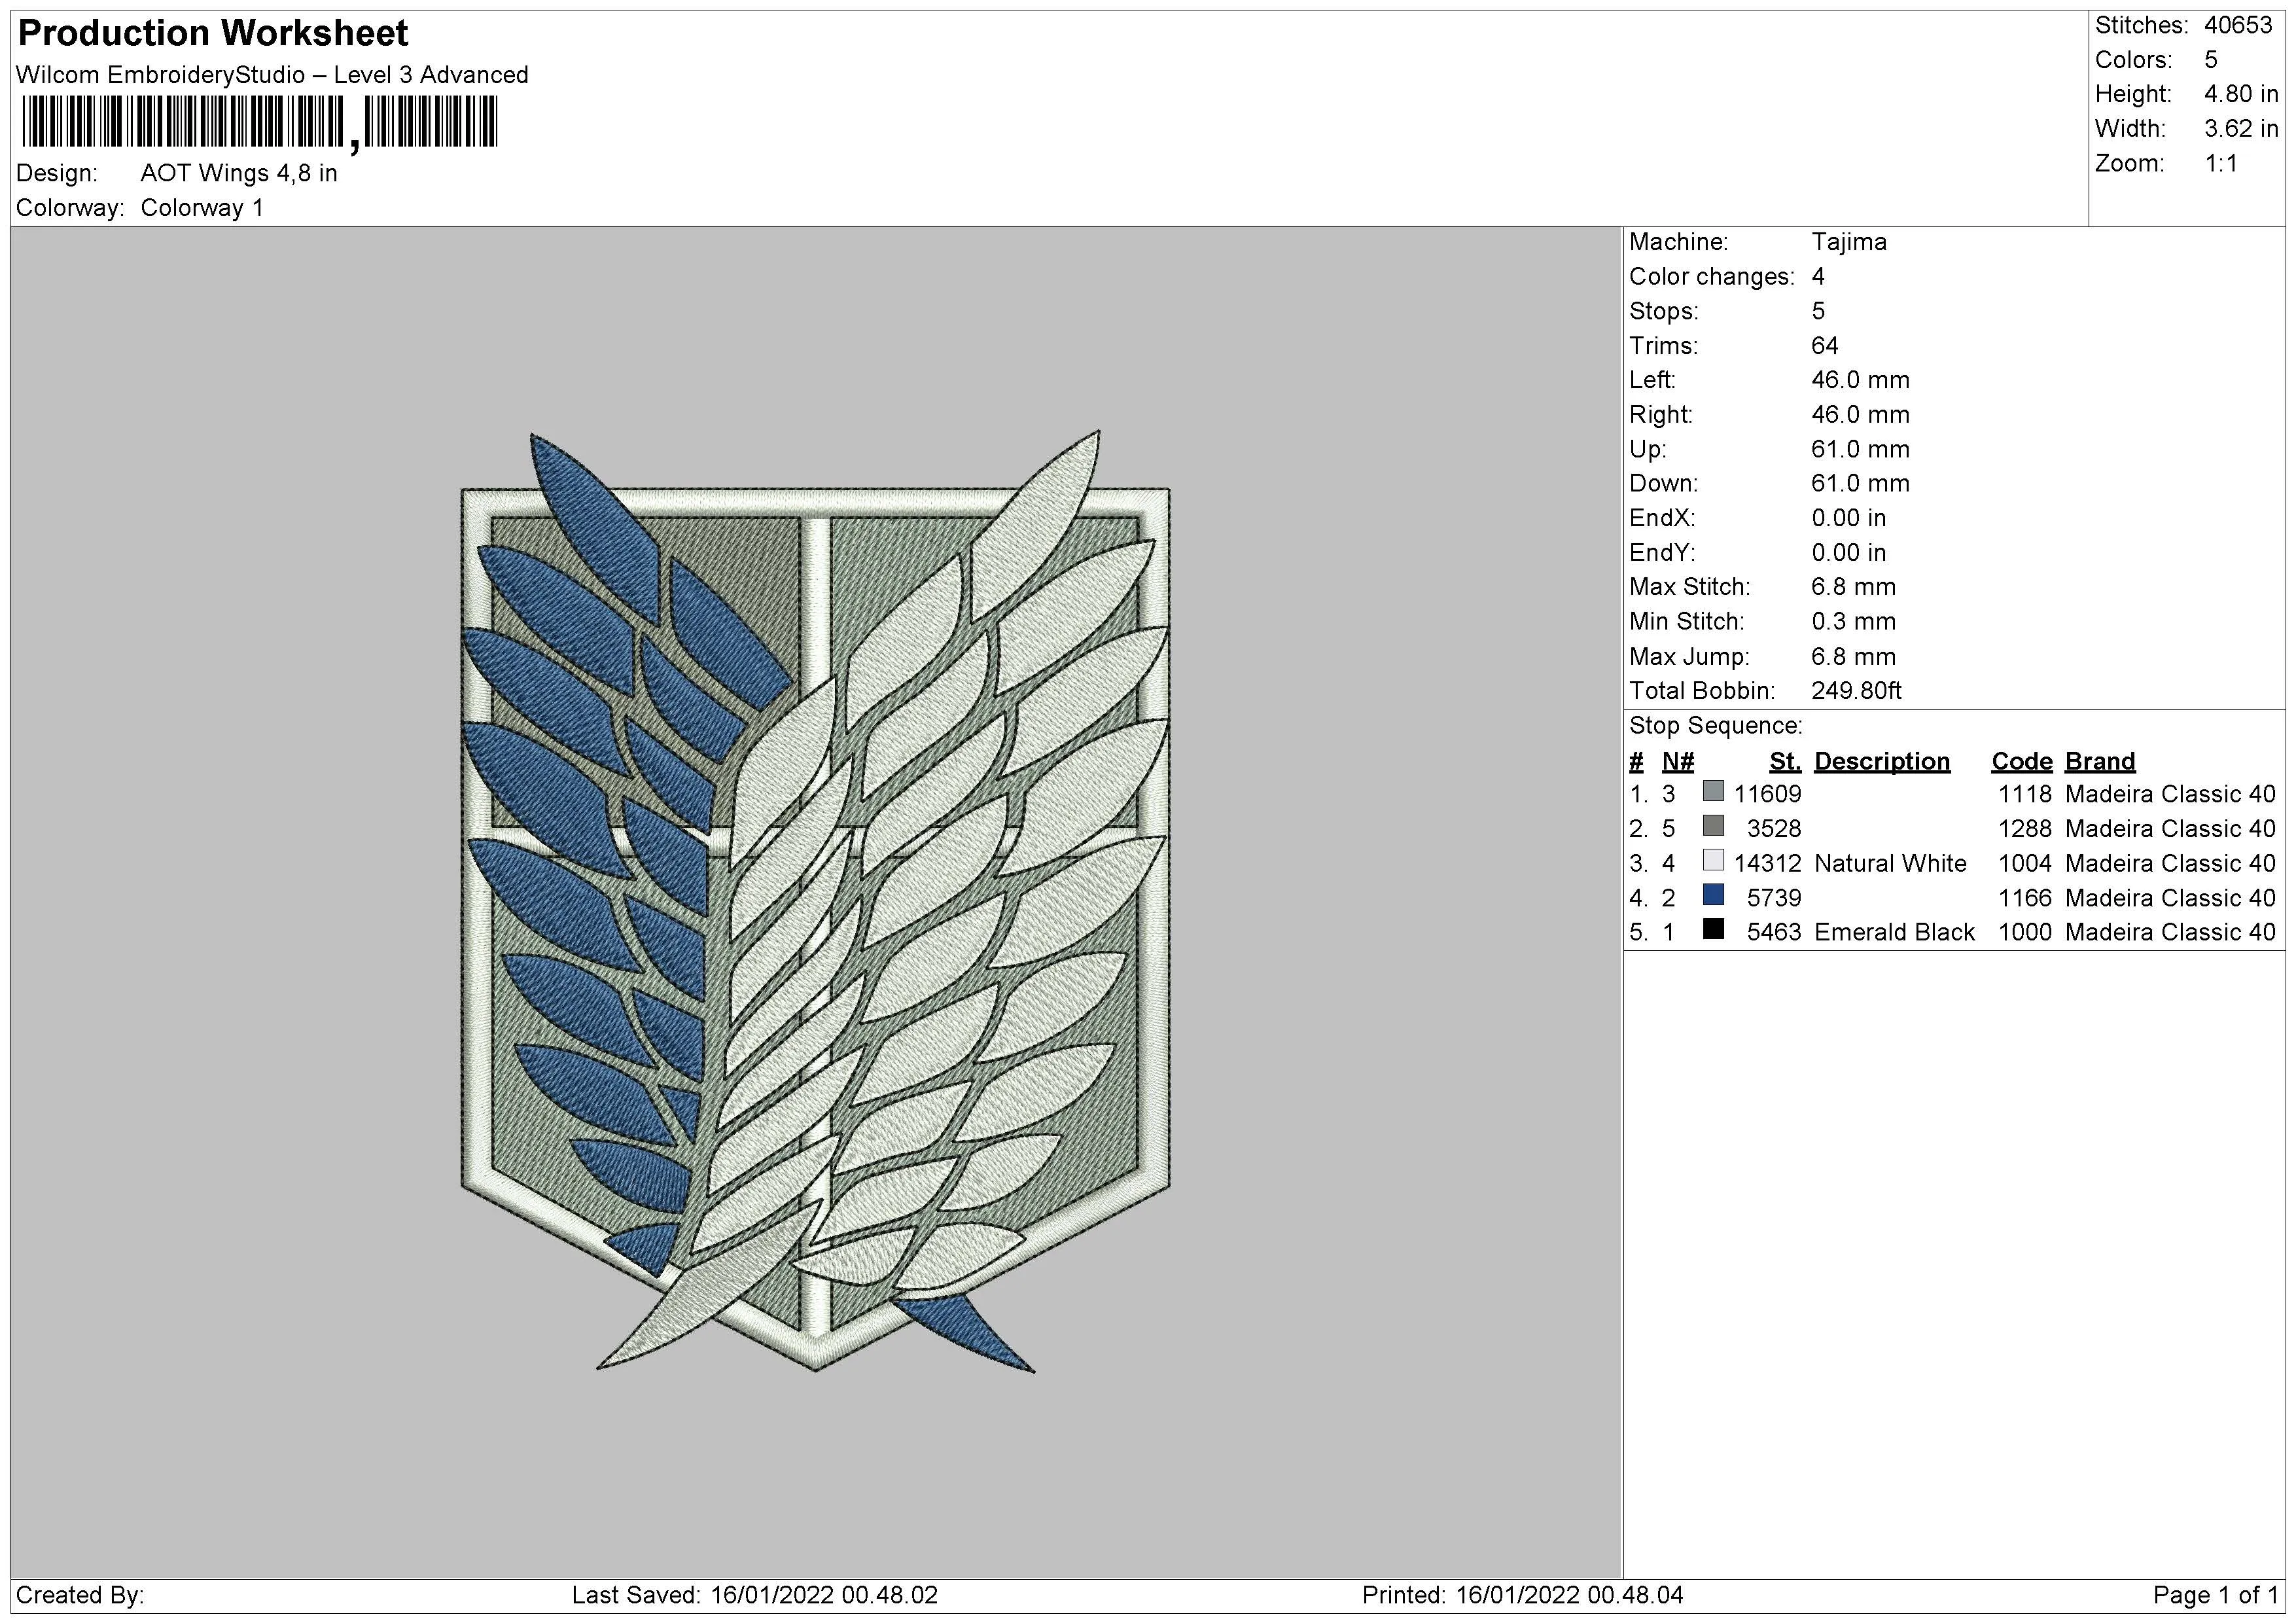Click the Down value '61.0 mm'
Viewport: 2296px width, 1623px height.
(x=1860, y=484)
